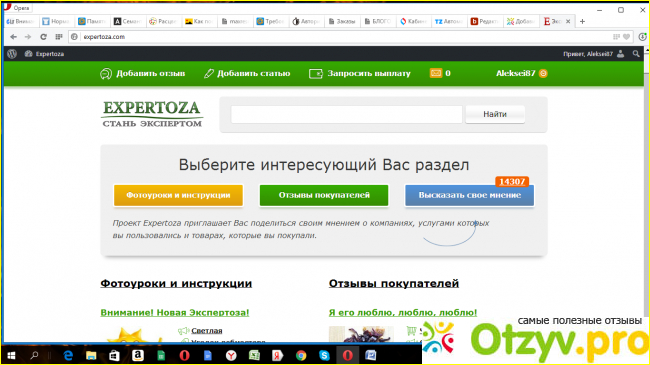Click the WordPress logo in admin bar

click(12, 54)
